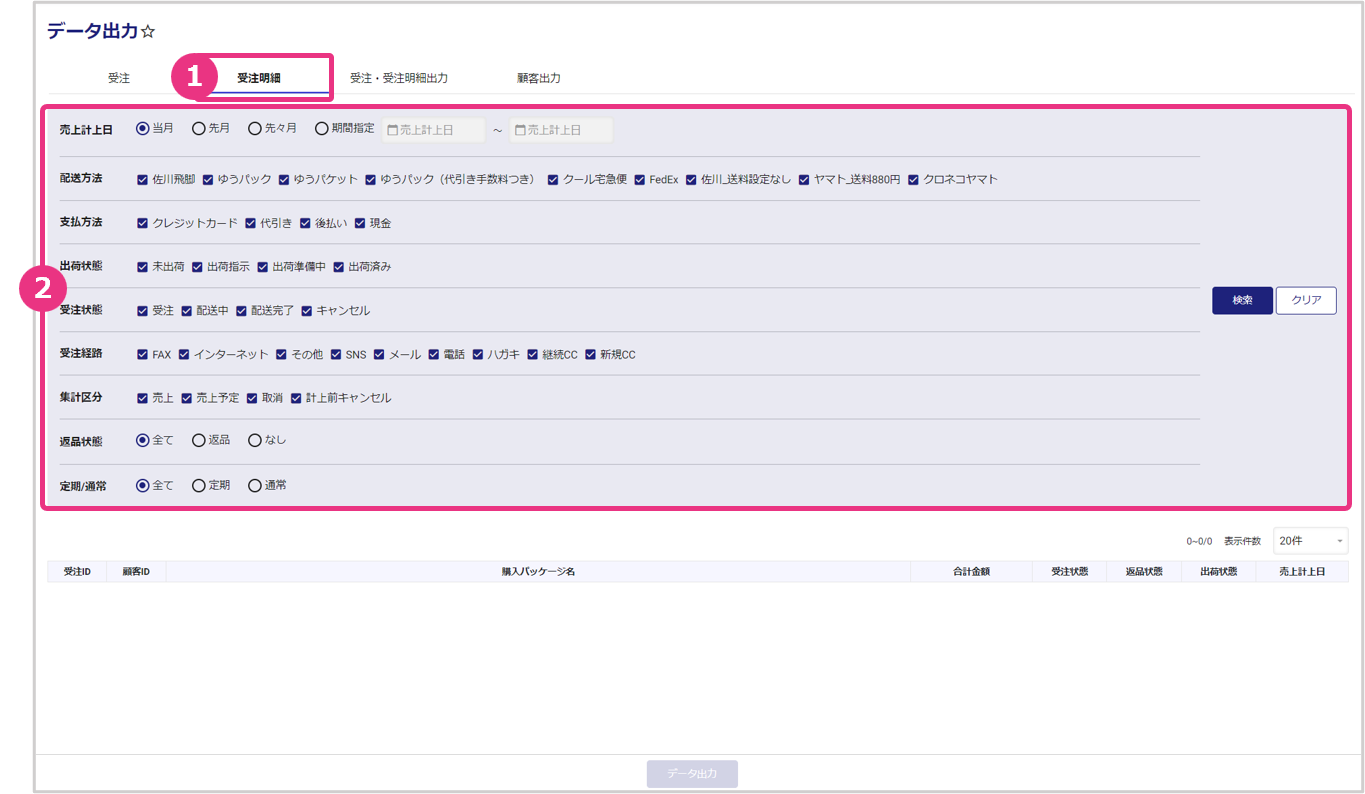Open the 受注・受注明細出力 tab
1365x794 pixels.
pos(398,78)
